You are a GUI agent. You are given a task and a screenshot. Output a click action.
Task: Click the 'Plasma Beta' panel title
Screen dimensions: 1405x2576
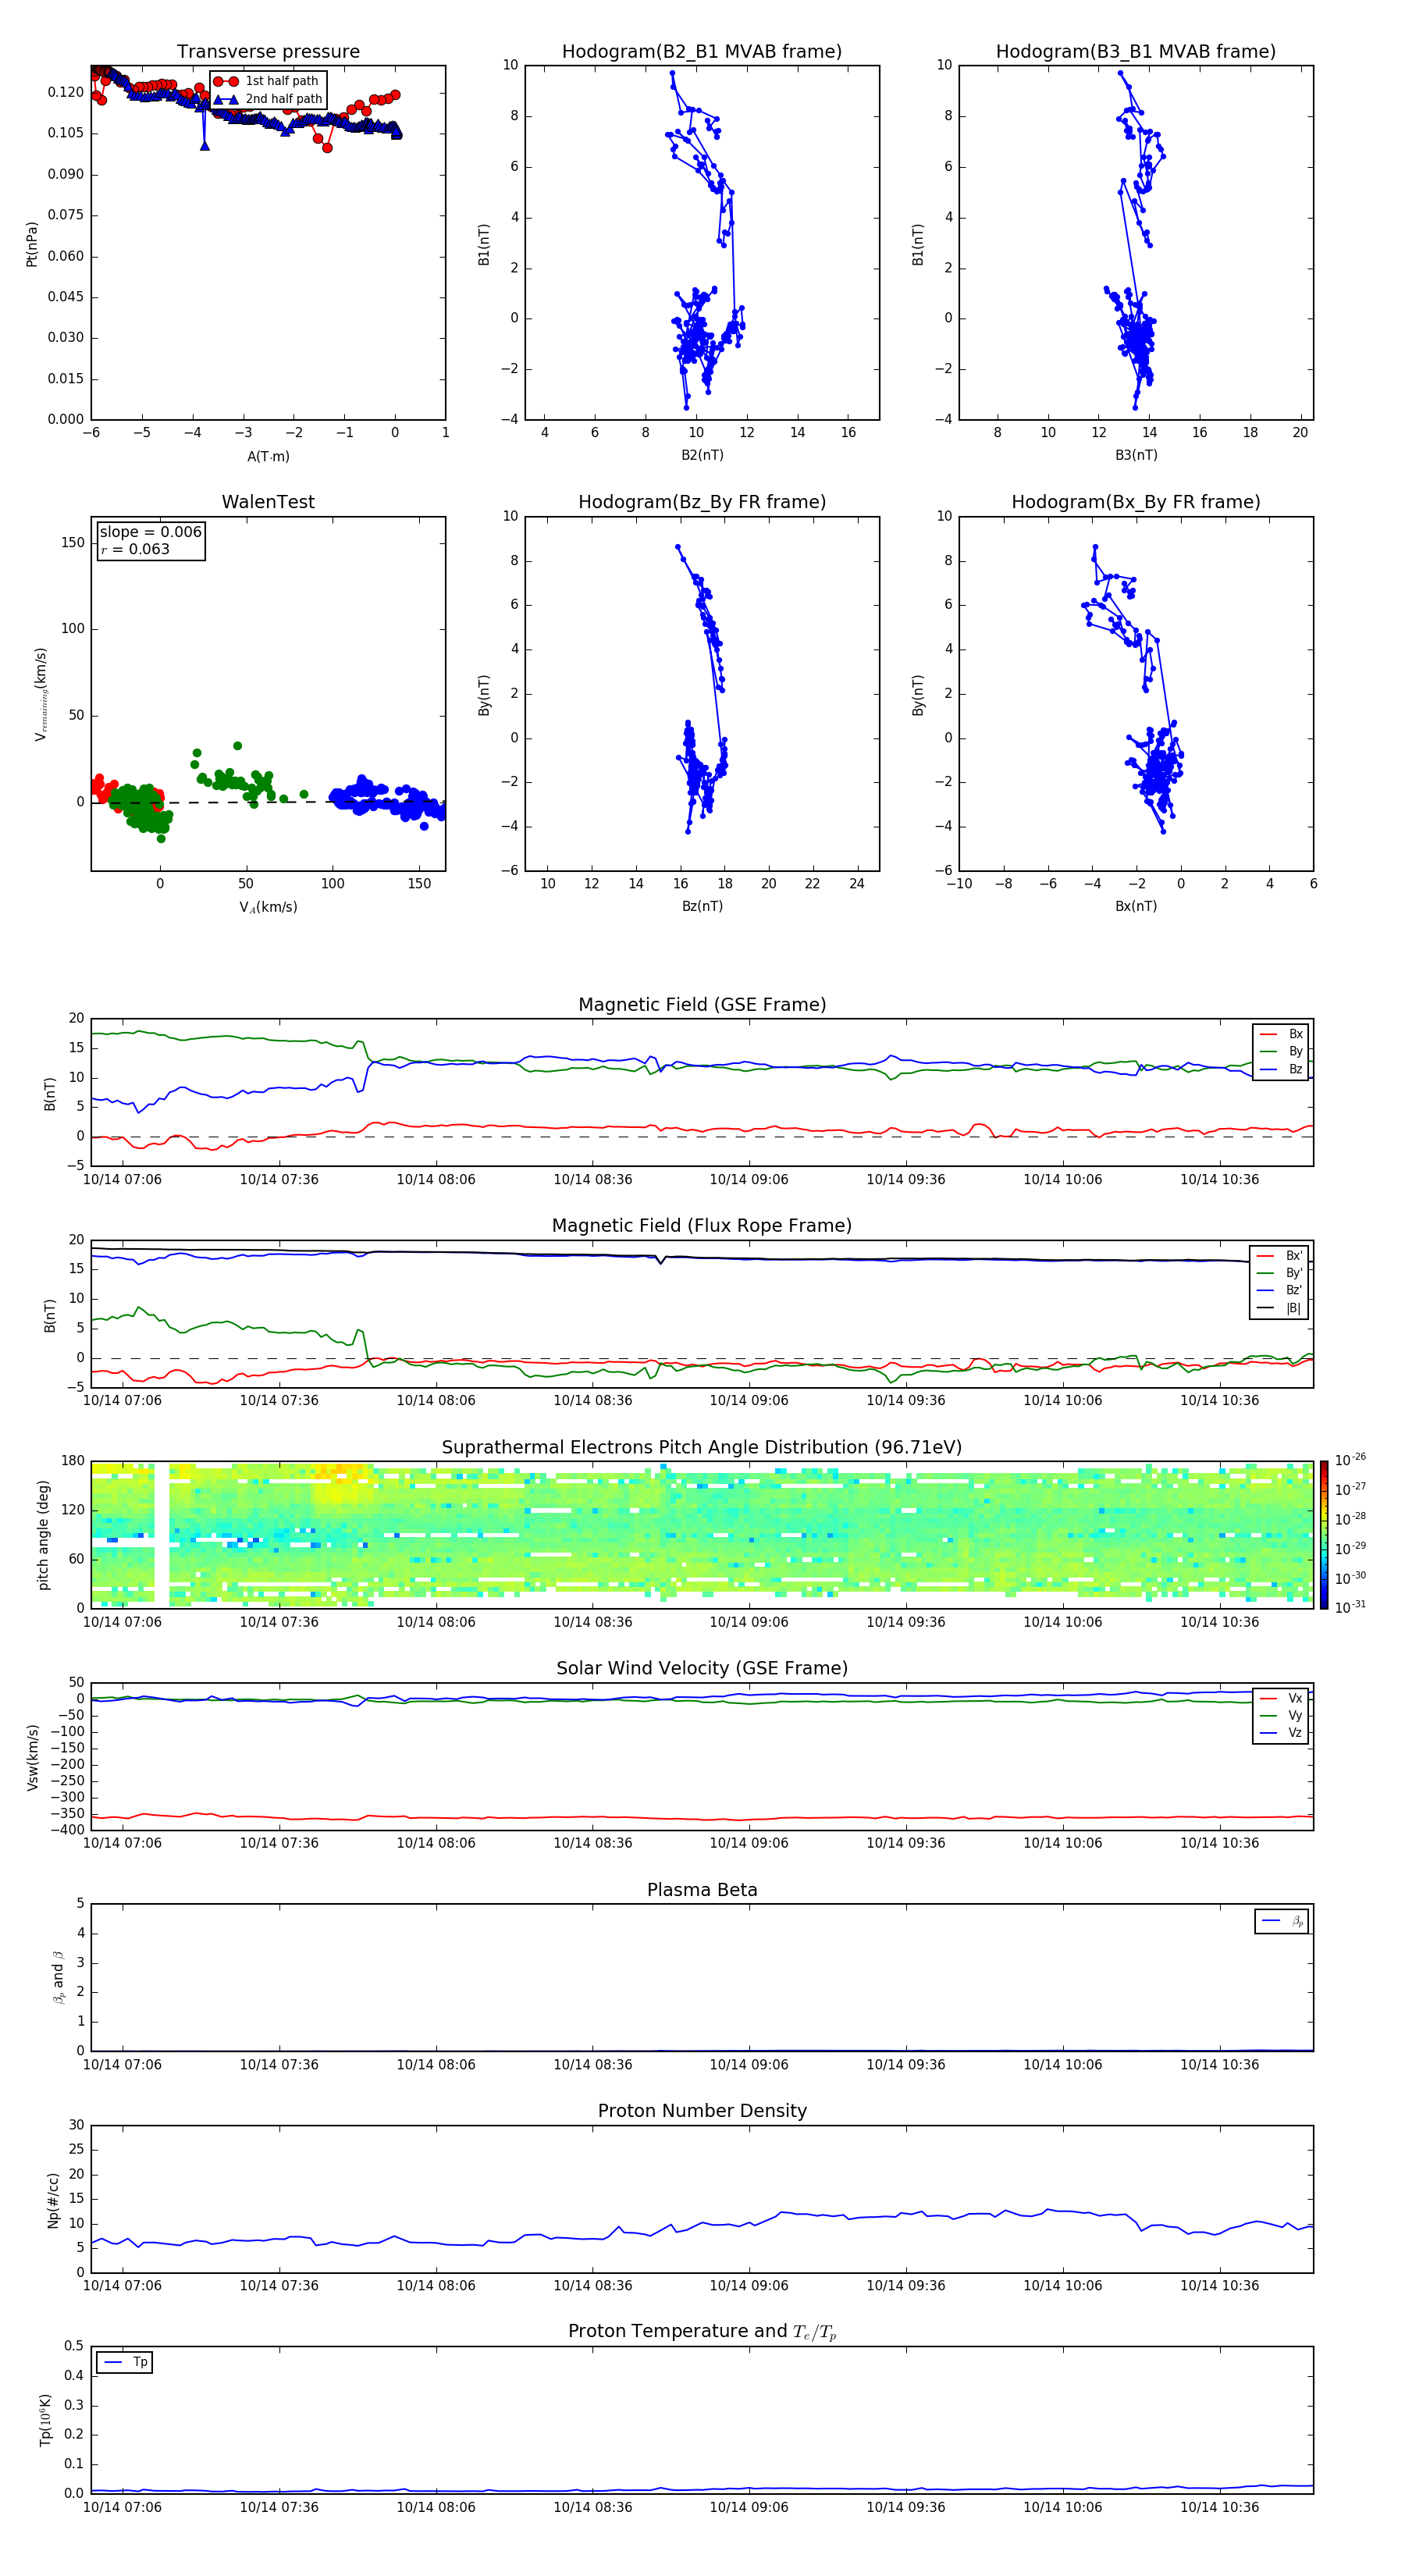(x=702, y=1890)
